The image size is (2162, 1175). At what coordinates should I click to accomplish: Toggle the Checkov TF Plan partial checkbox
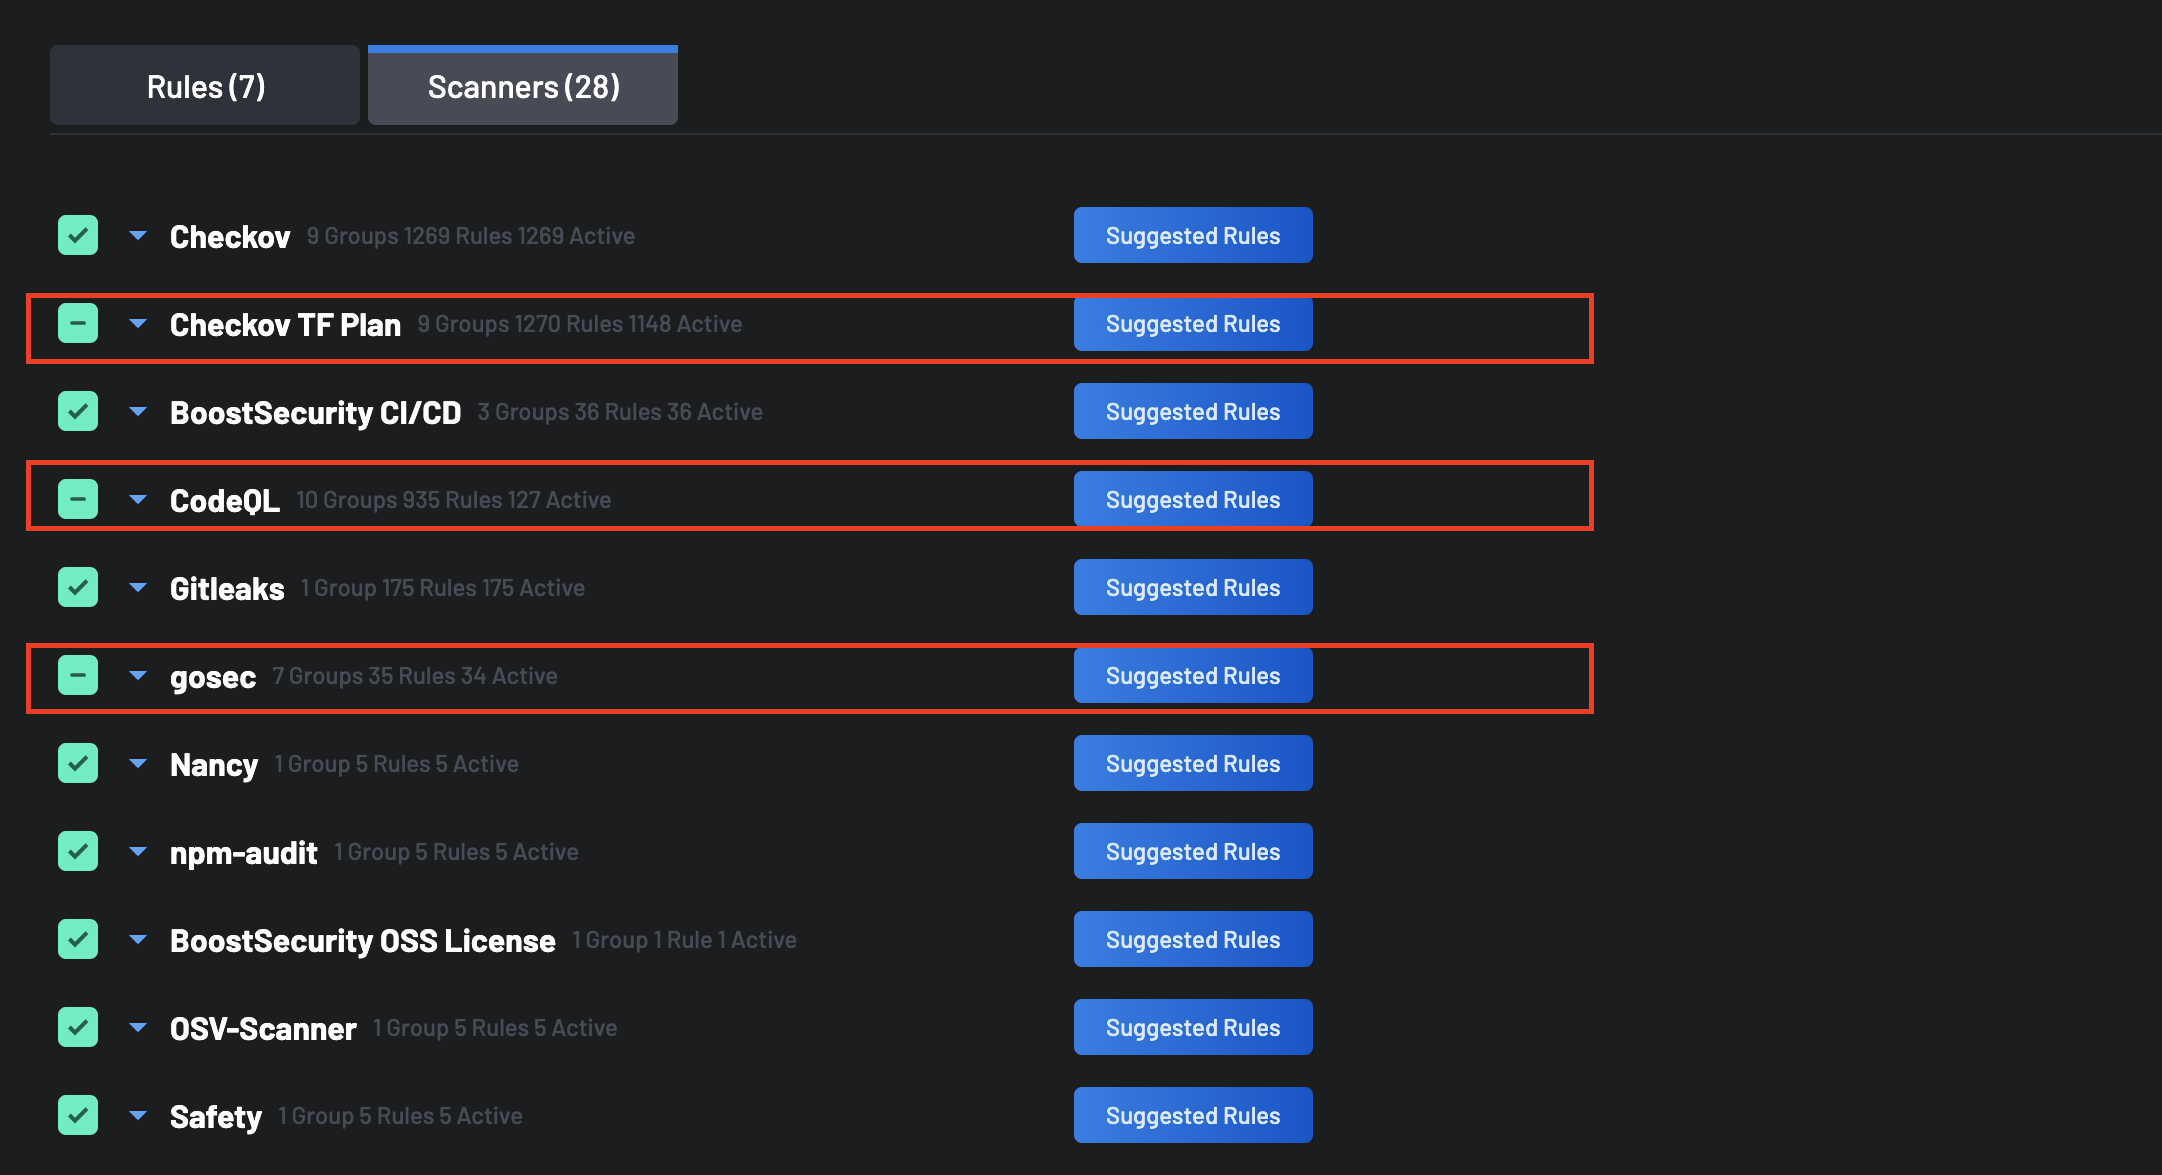tap(78, 324)
